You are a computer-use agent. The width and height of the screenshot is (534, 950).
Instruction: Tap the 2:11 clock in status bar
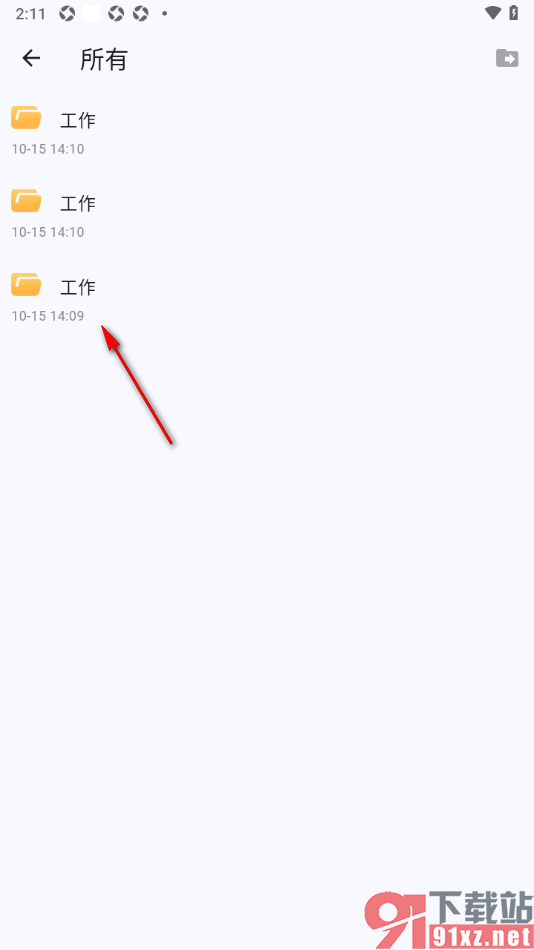coord(30,14)
